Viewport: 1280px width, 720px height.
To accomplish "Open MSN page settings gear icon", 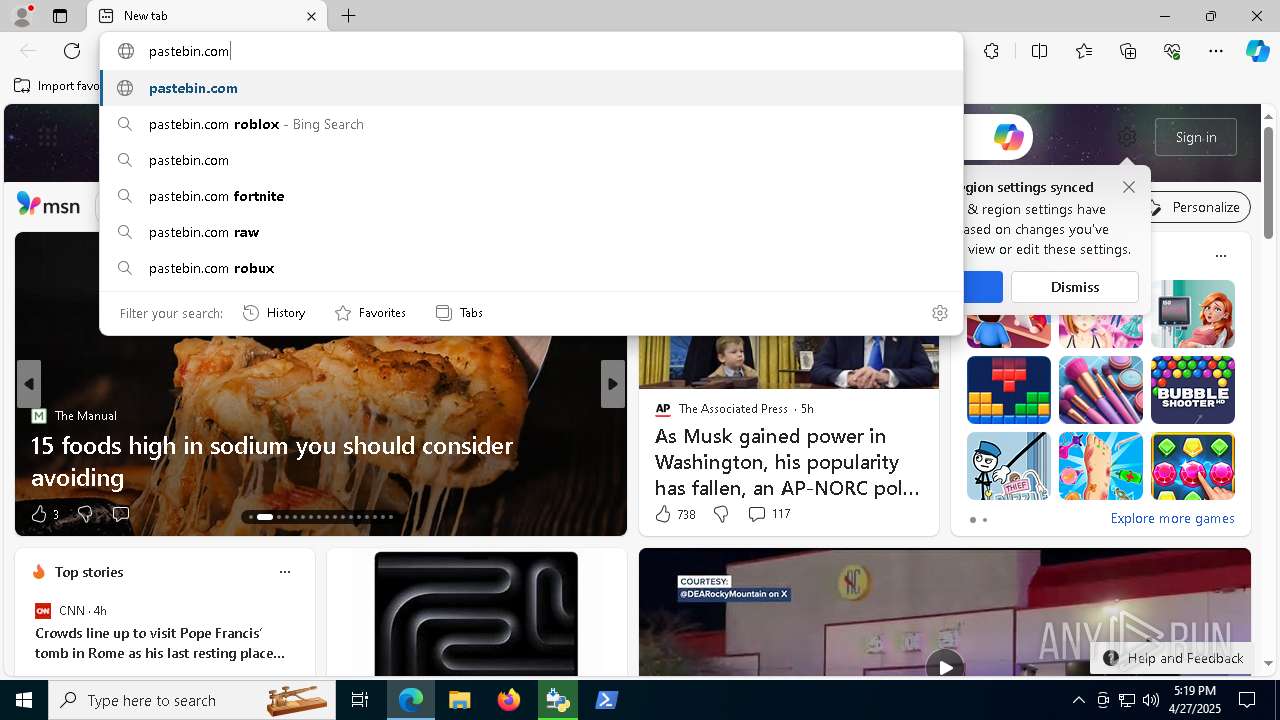I will [x=1127, y=137].
